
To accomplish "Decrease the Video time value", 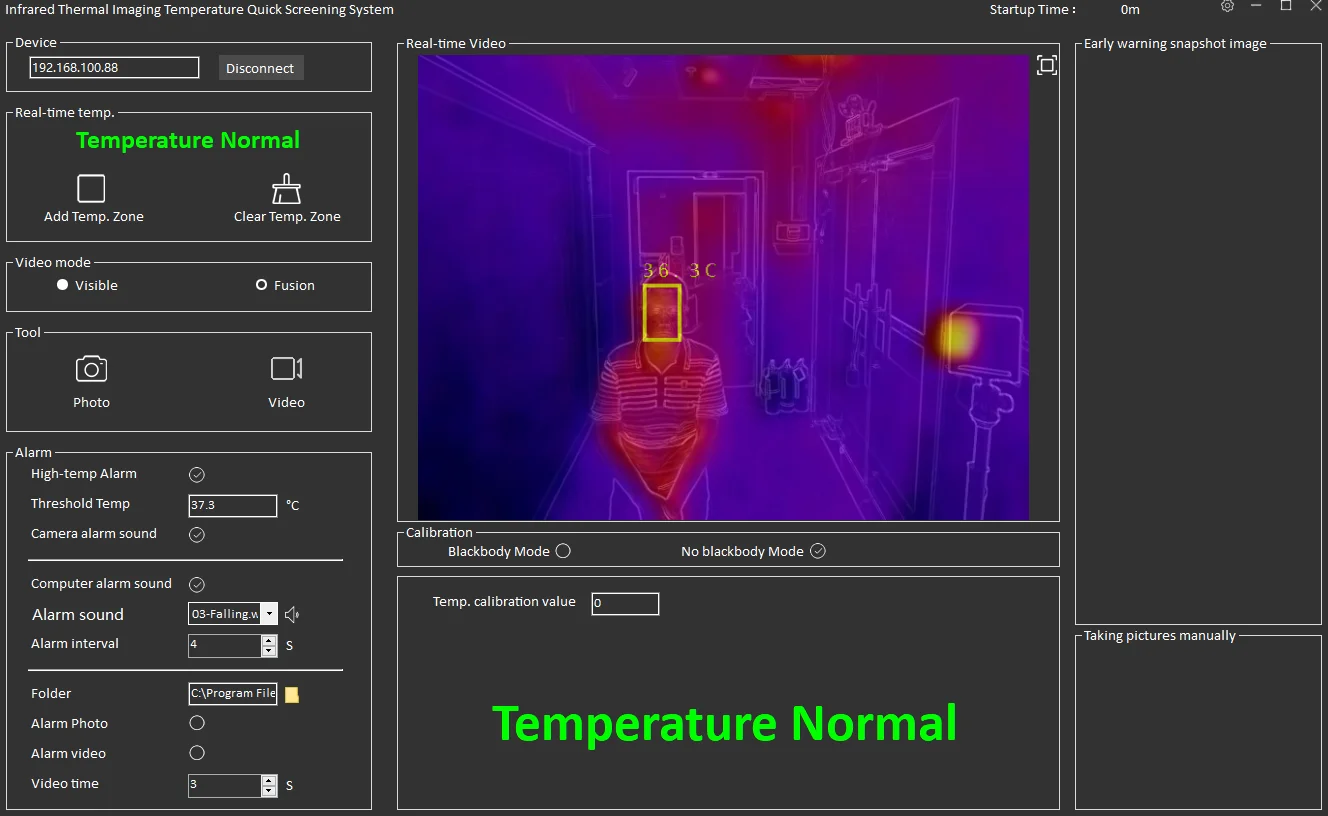I will point(268,791).
